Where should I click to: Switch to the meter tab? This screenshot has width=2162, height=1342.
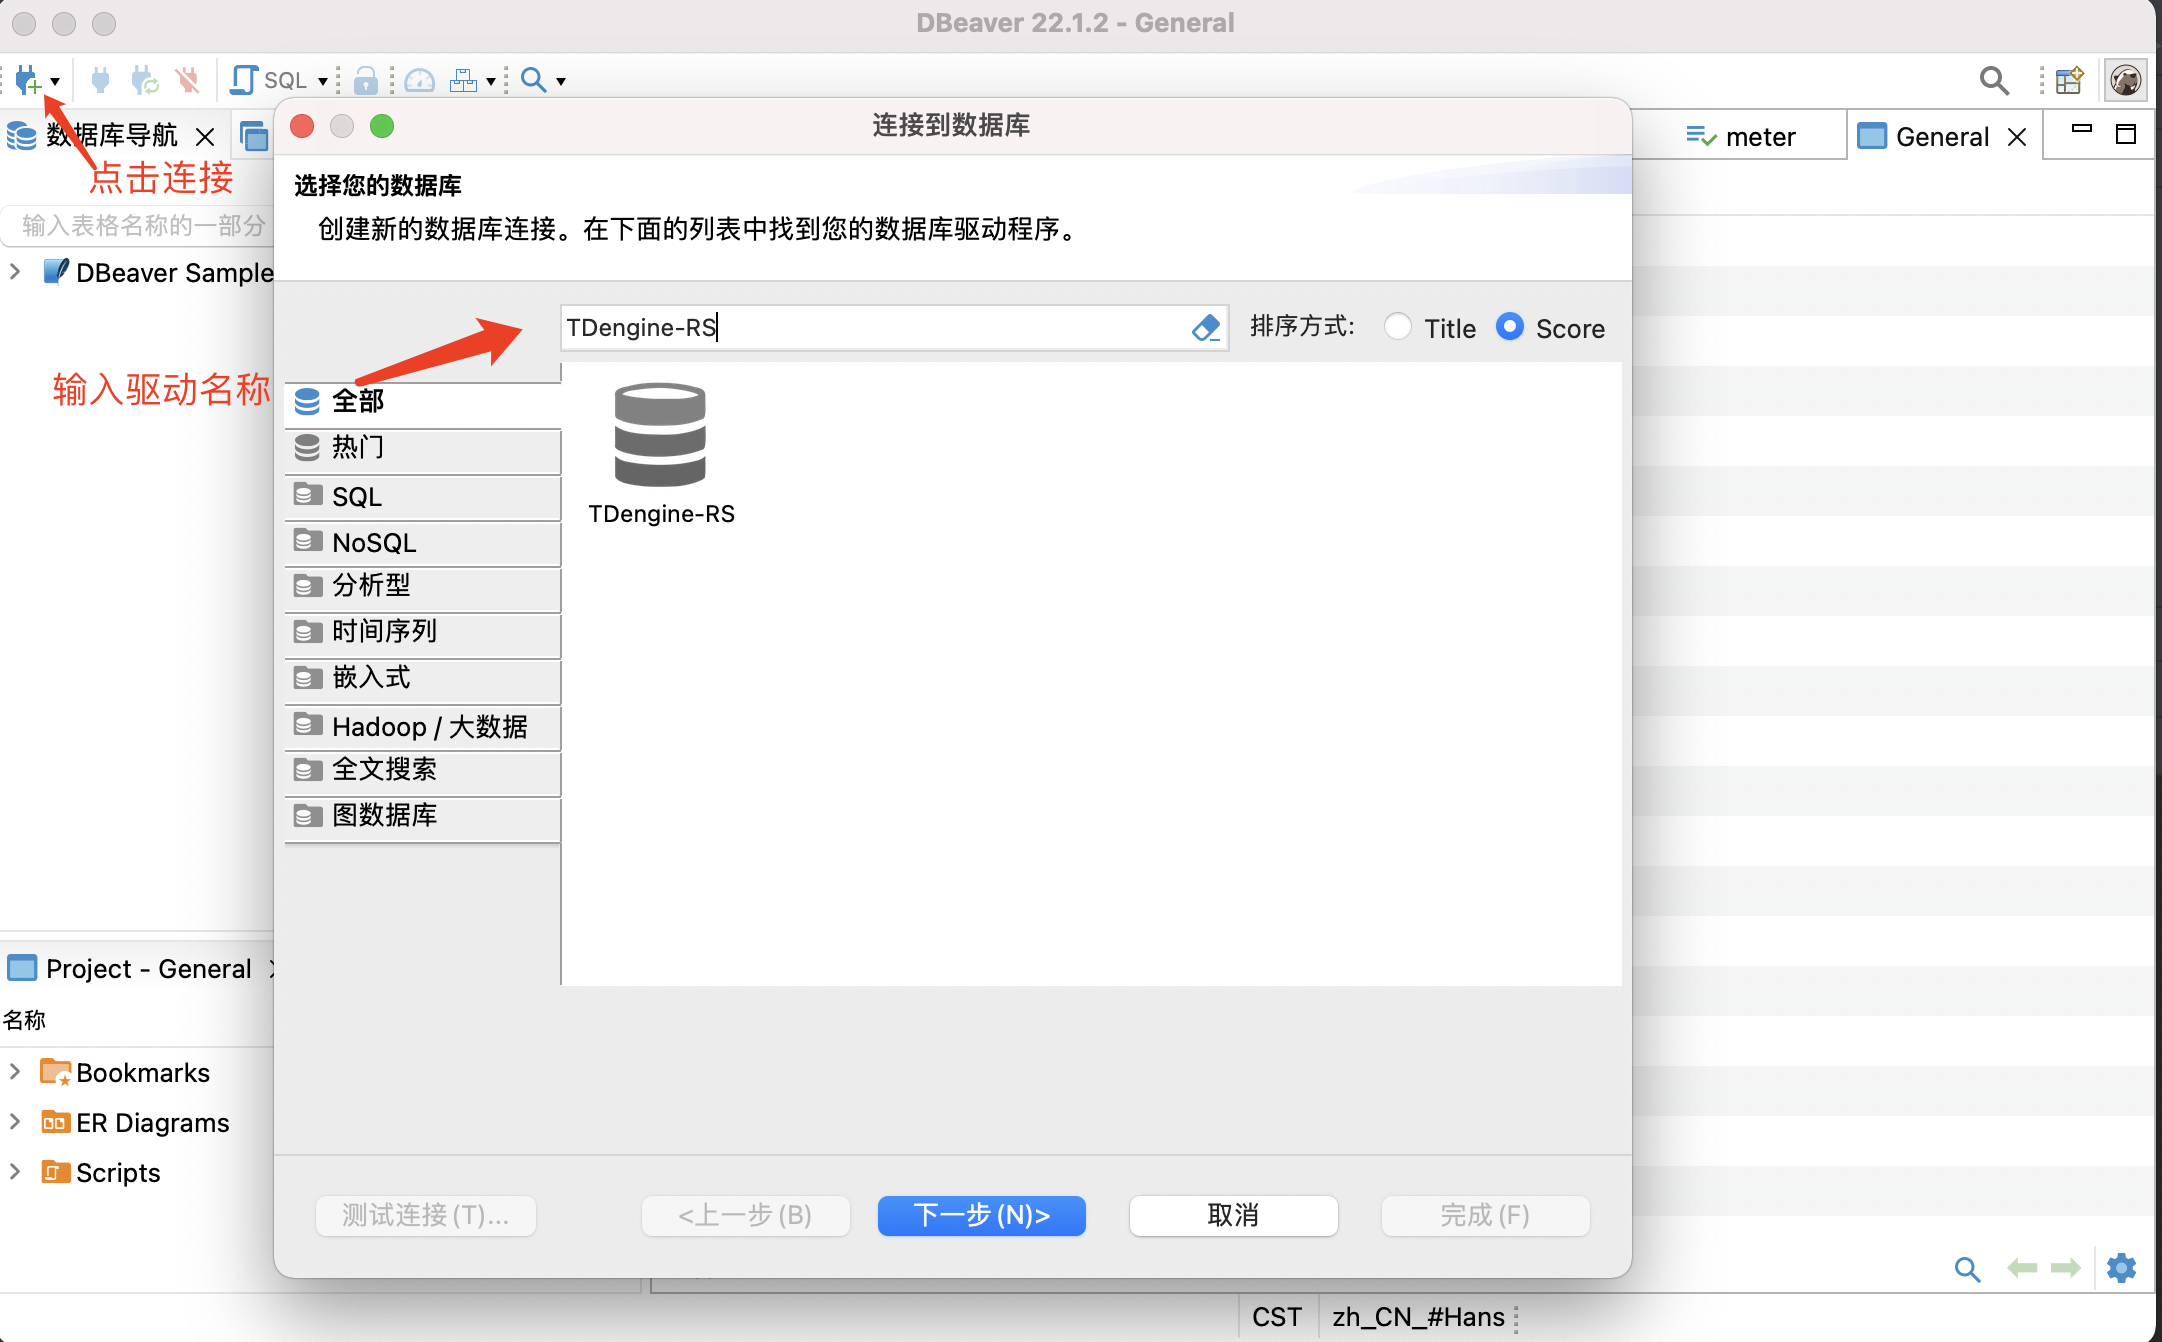[1760, 135]
